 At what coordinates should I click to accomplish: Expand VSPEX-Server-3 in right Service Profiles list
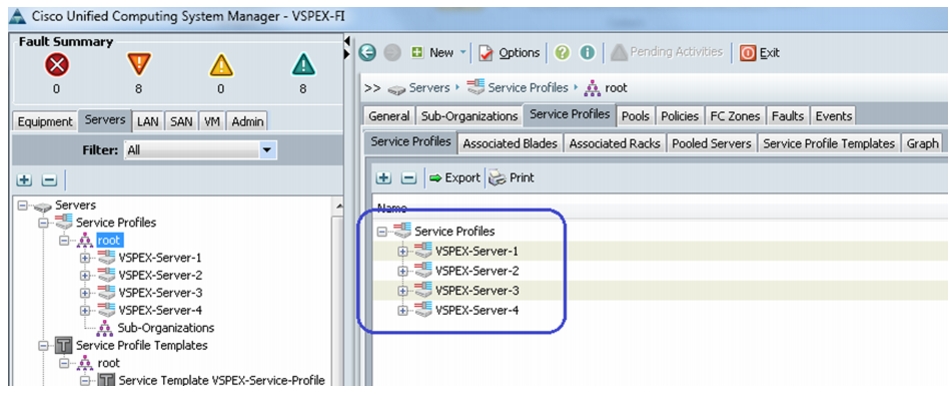pyautogui.click(x=402, y=291)
